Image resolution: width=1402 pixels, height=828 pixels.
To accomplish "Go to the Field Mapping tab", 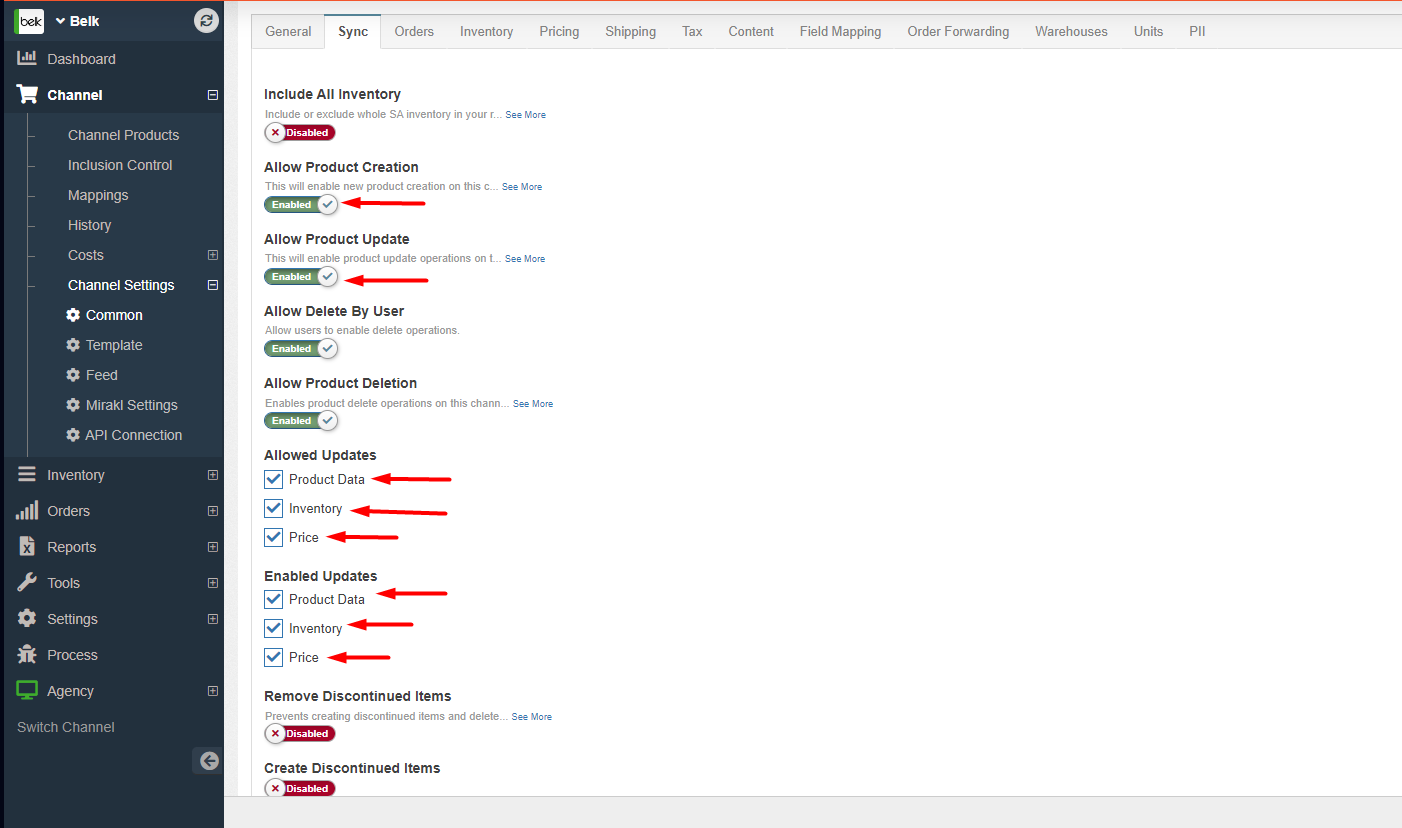I will (x=841, y=32).
